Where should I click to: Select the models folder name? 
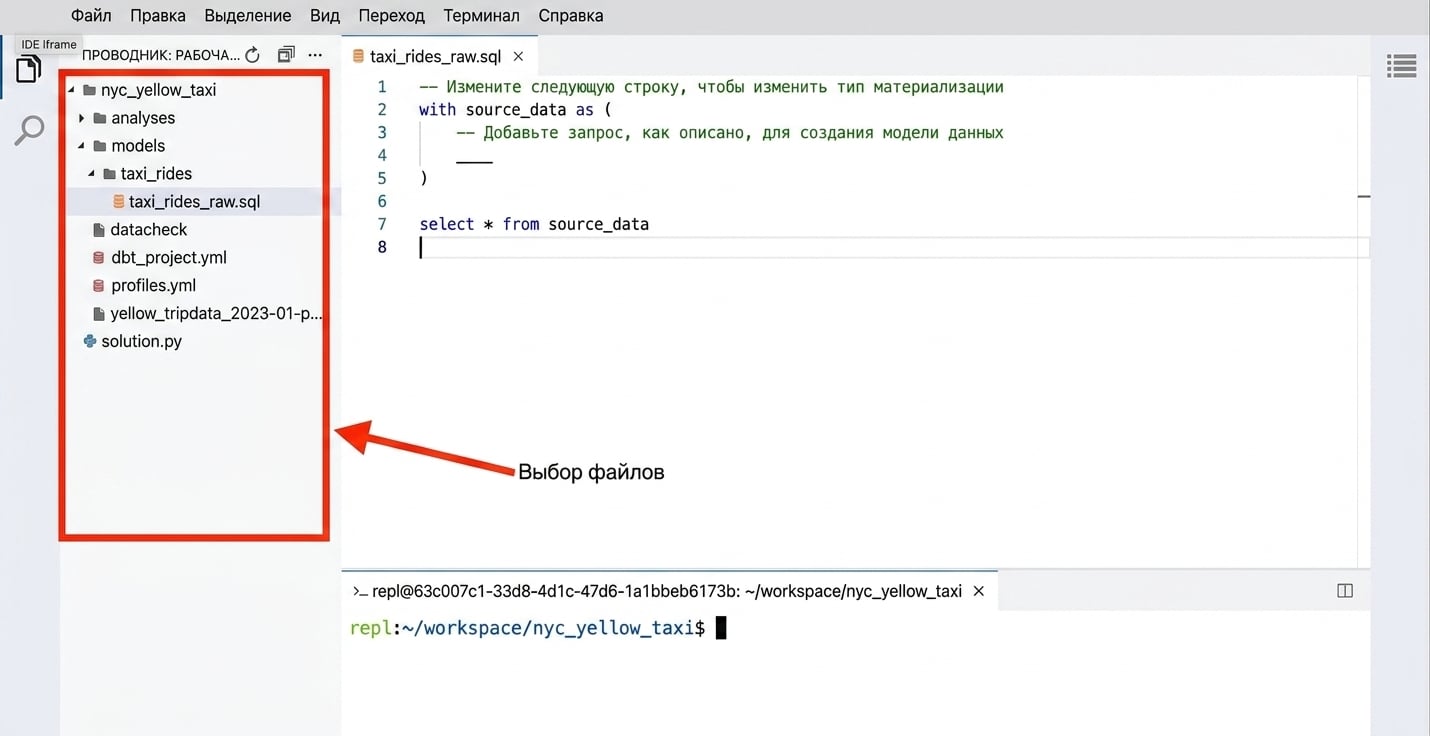(138, 146)
